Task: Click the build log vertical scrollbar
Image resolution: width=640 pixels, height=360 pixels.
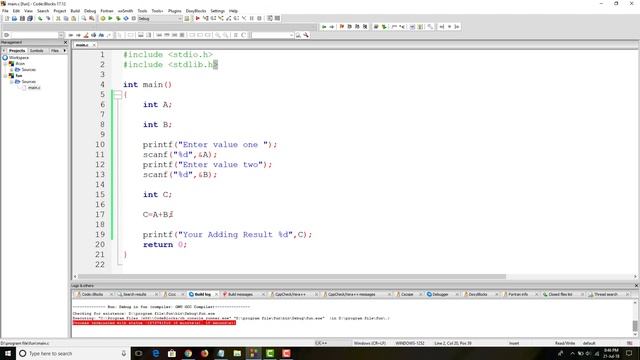Action: coord(635,325)
